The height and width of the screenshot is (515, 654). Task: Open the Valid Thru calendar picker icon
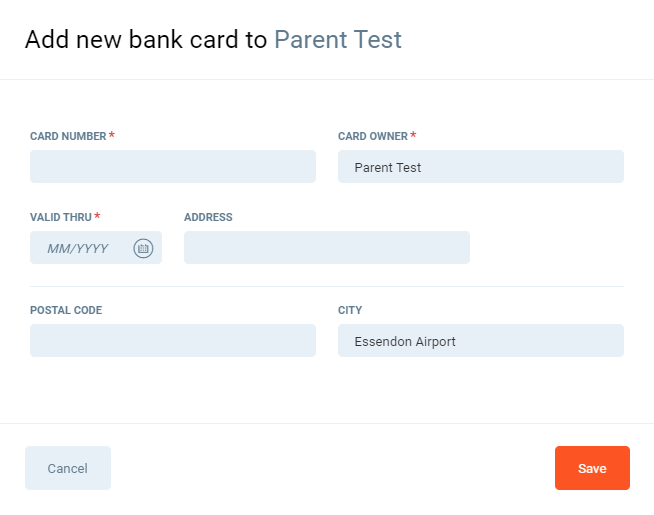coord(143,248)
